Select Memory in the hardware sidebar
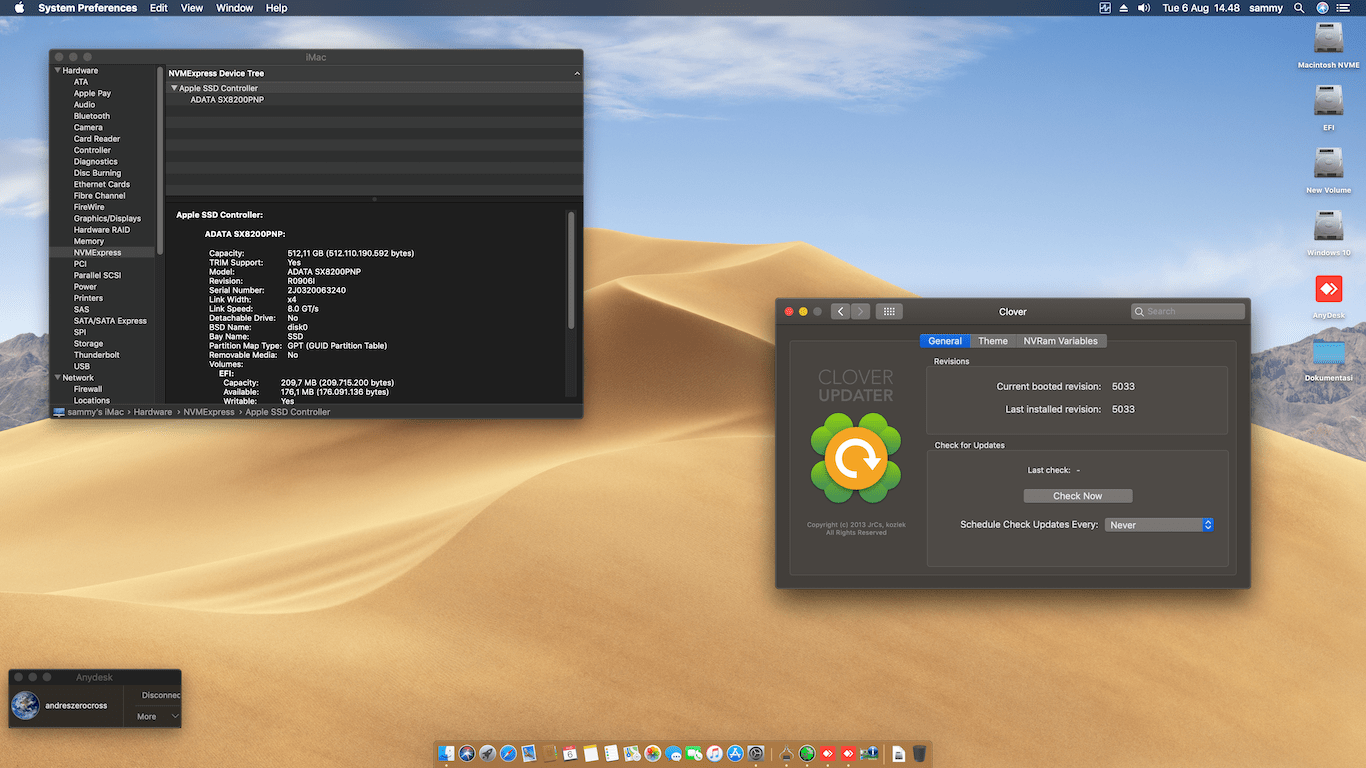Screen dimensions: 1366x768 pyautogui.click(x=89, y=241)
